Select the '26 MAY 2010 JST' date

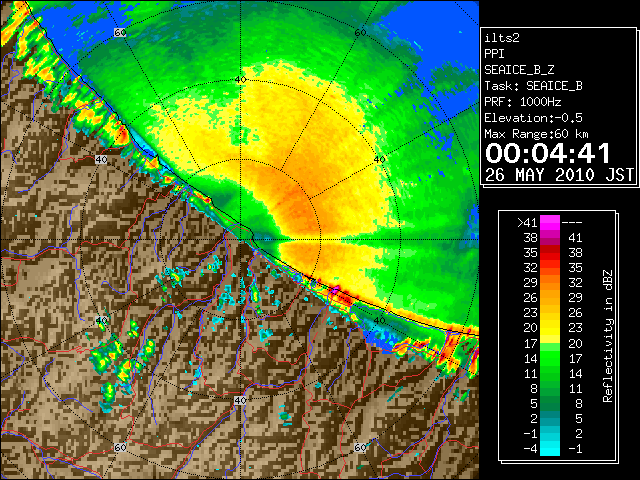(560, 175)
